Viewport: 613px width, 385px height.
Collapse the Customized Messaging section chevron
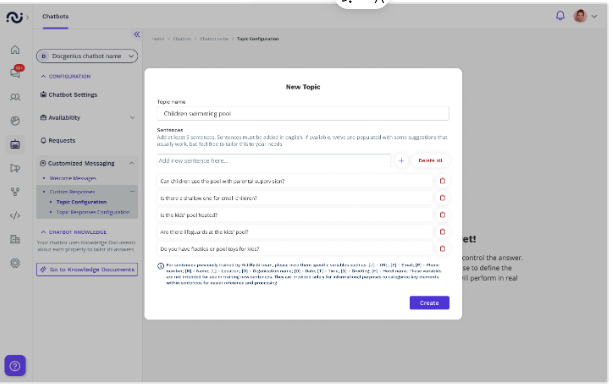click(132, 163)
